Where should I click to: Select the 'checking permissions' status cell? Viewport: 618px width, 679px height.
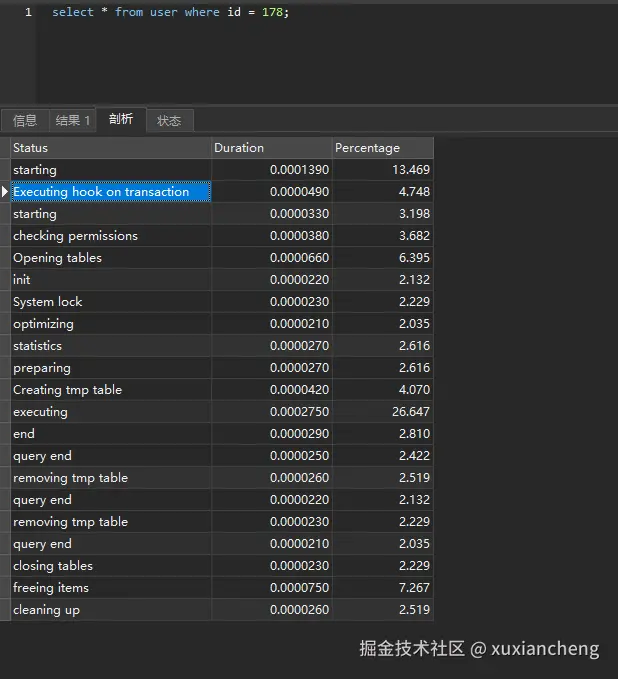coord(111,236)
